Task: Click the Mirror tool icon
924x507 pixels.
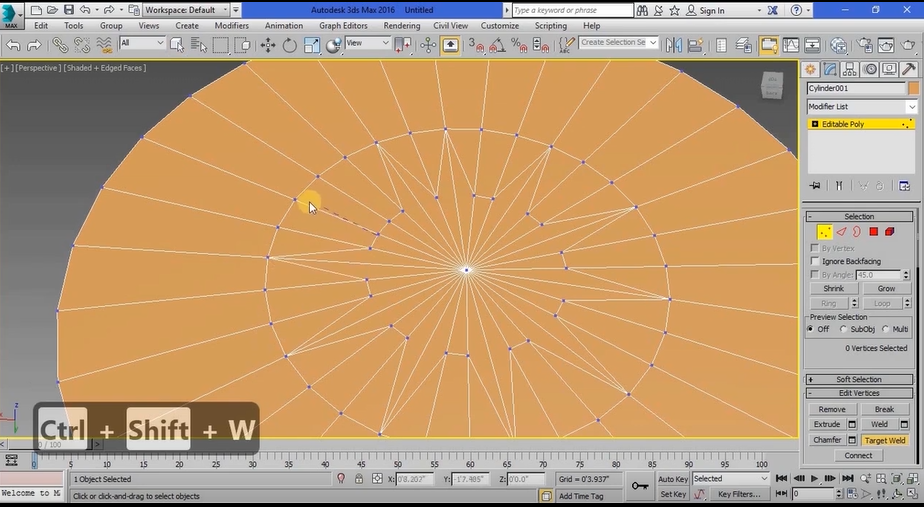Action: pos(674,45)
